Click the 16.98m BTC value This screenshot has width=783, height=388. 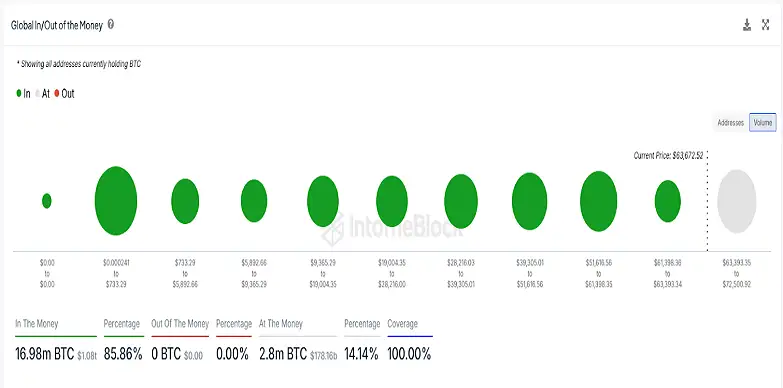[x=44, y=355]
